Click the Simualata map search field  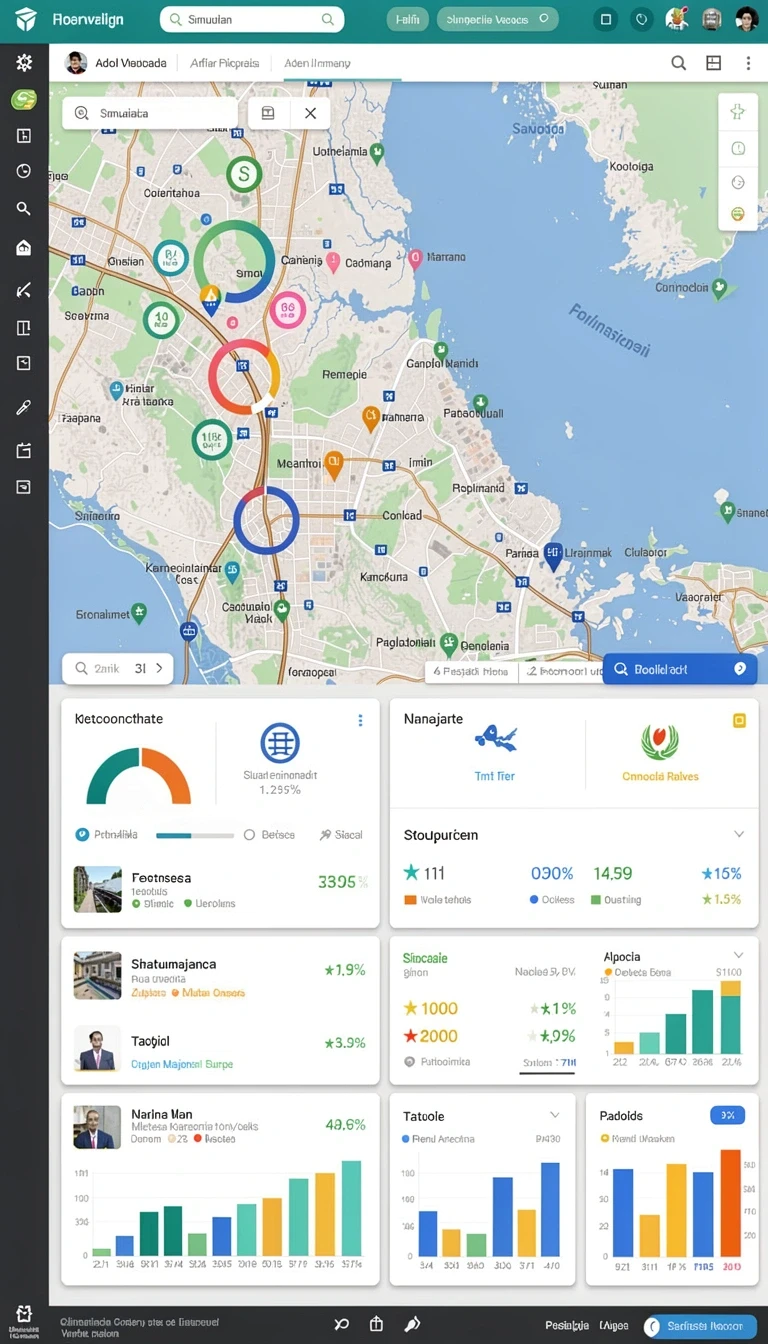point(150,113)
